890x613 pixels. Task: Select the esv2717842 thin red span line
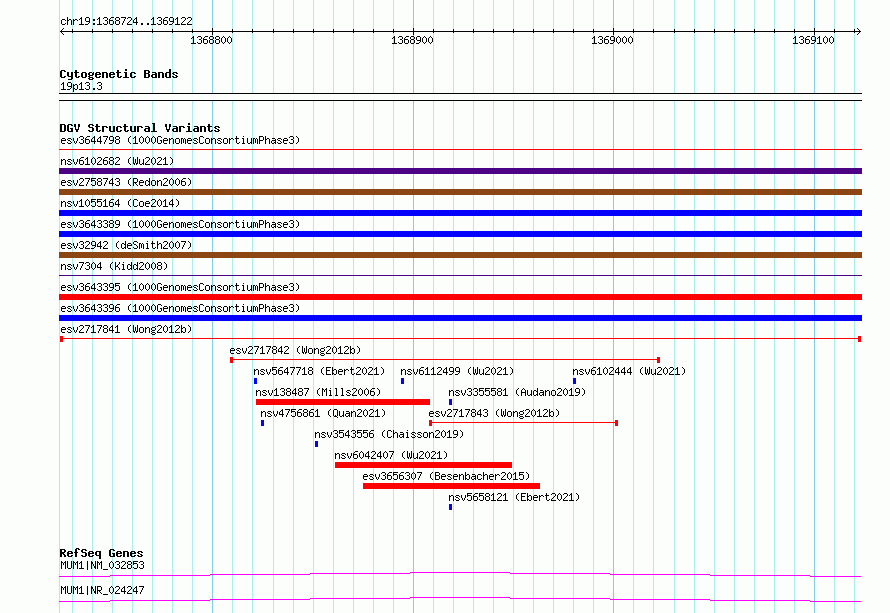point(445,360)
